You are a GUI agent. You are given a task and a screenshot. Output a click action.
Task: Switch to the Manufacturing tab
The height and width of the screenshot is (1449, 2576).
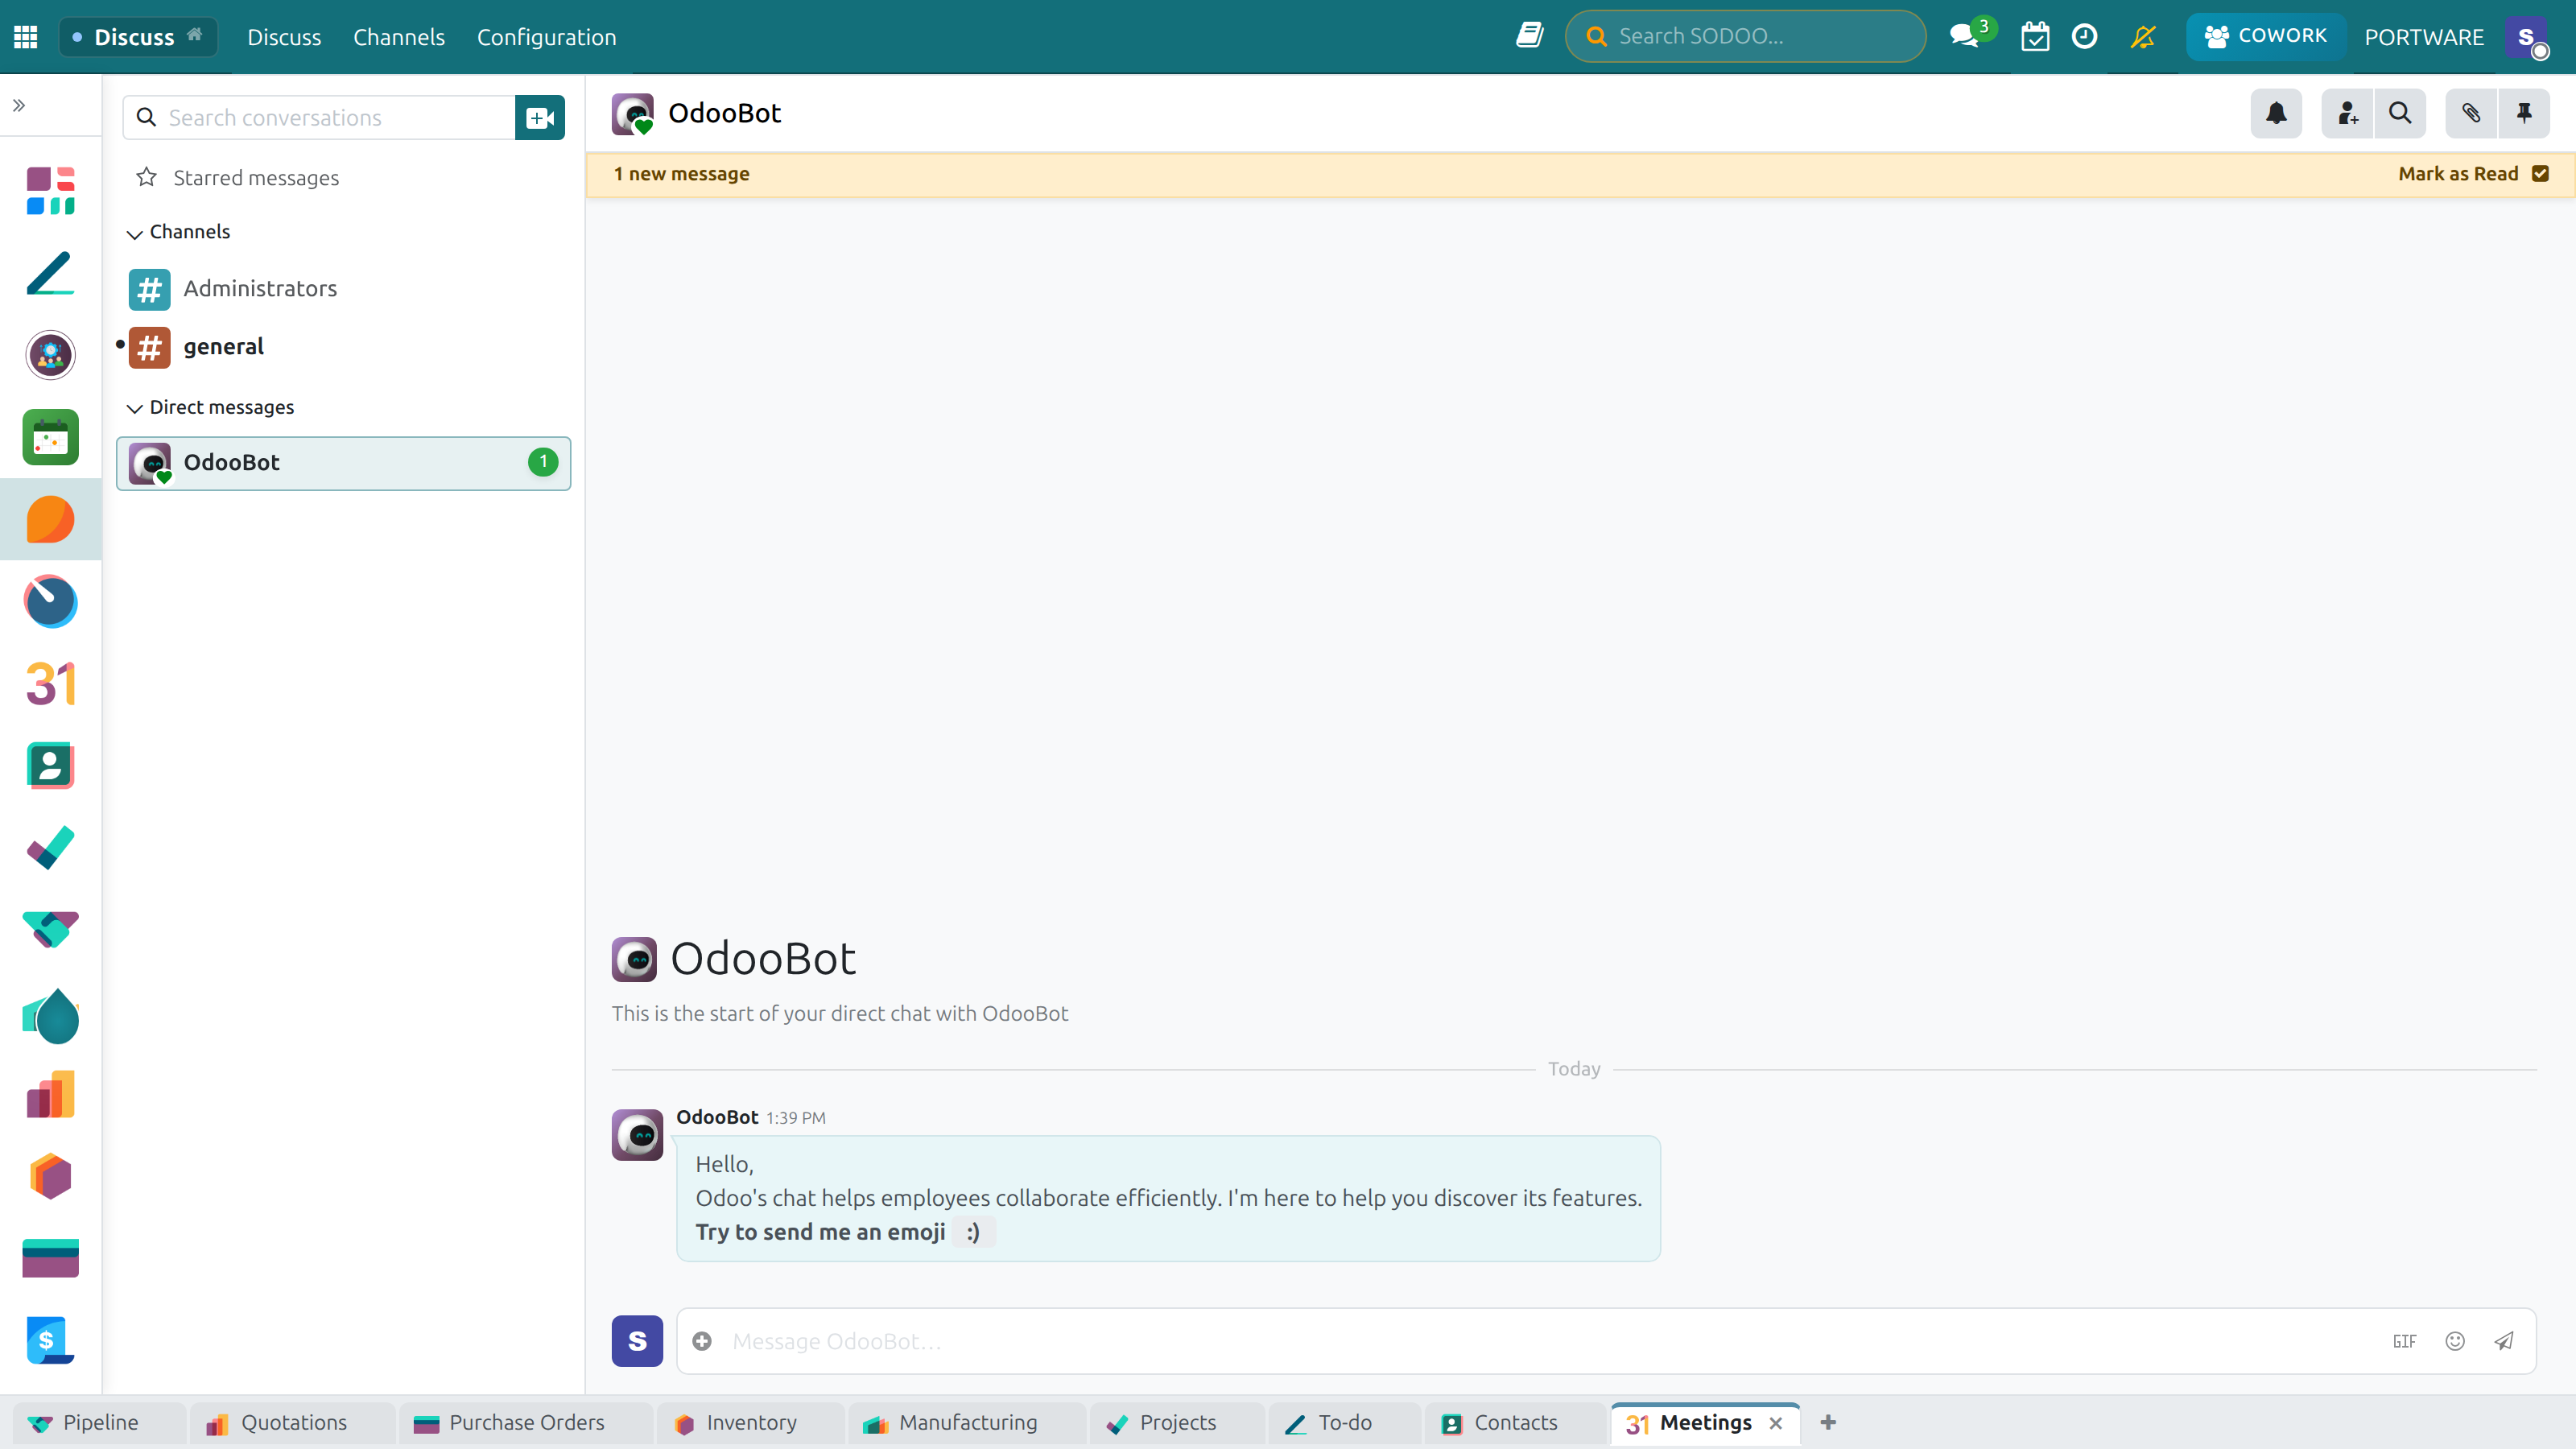(x=967, y=1423)
